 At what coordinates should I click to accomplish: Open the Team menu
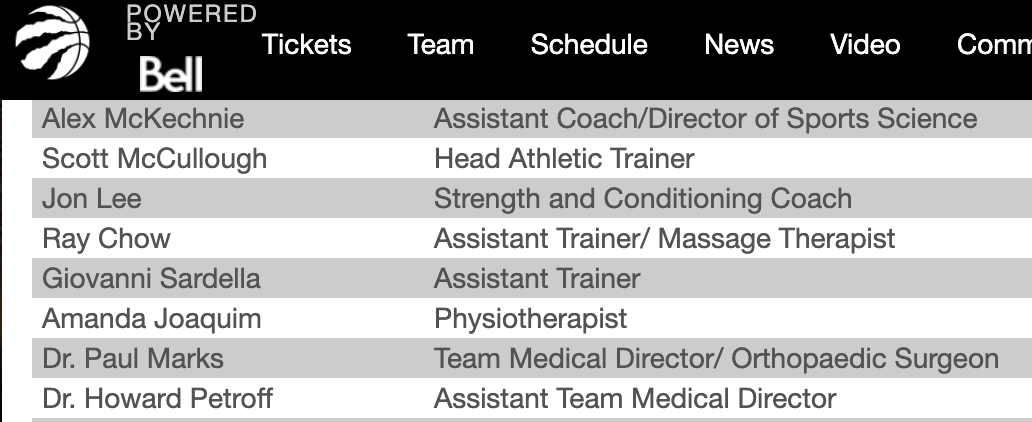(x=440, y=45)
